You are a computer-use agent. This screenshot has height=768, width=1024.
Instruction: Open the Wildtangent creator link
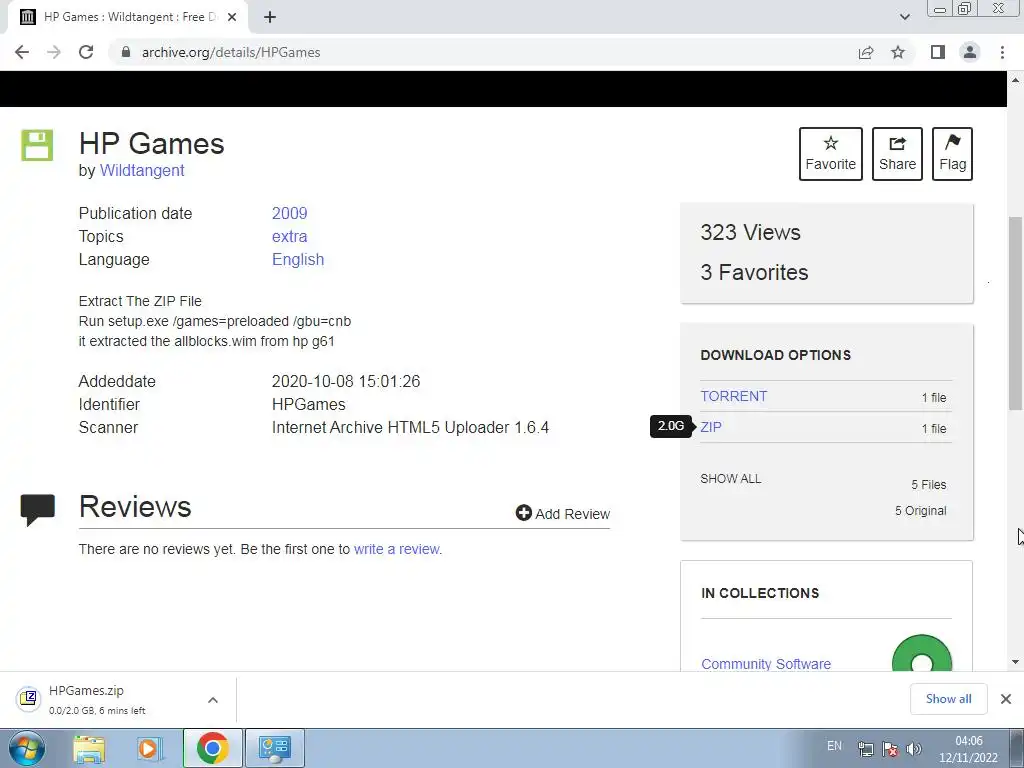point(142,170)
